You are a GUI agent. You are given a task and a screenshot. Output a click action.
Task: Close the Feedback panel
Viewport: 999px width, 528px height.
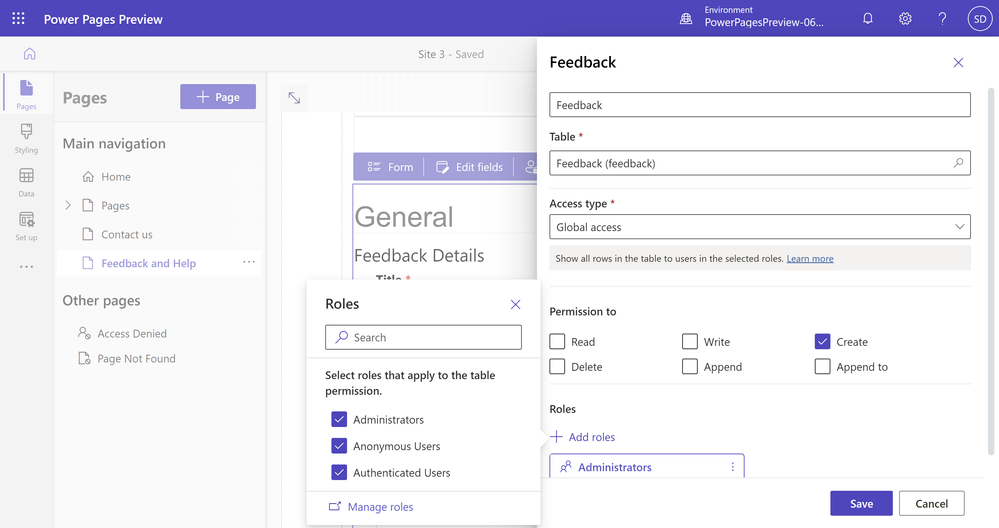pyautogui.click(x=958, y=62)
